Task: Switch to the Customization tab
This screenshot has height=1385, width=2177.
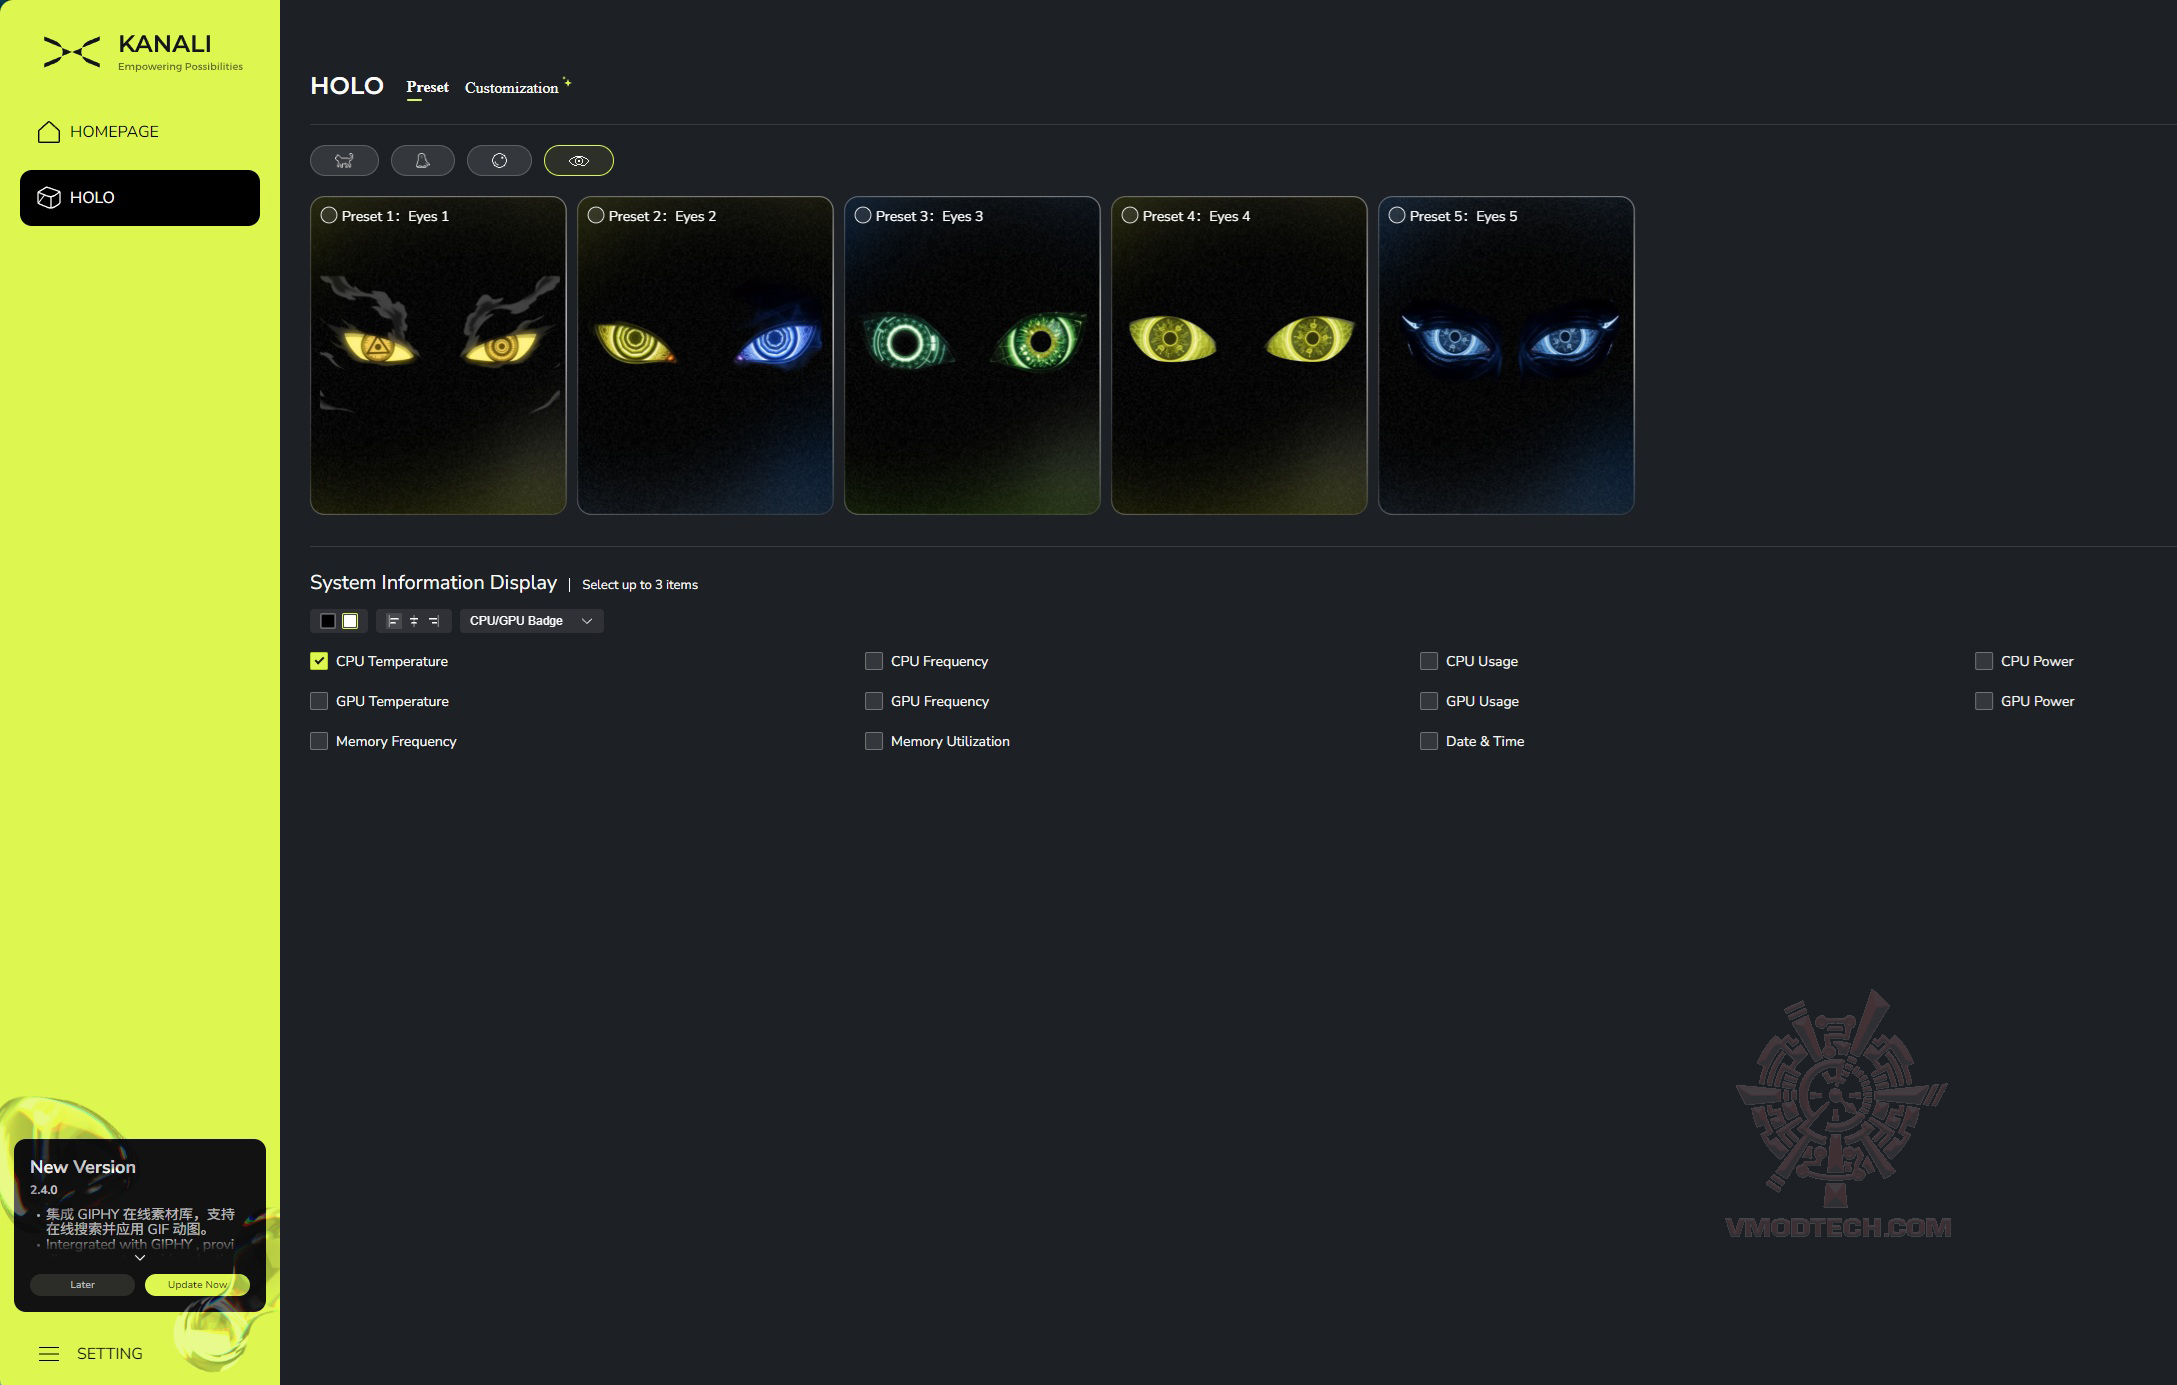Action: 512,88
